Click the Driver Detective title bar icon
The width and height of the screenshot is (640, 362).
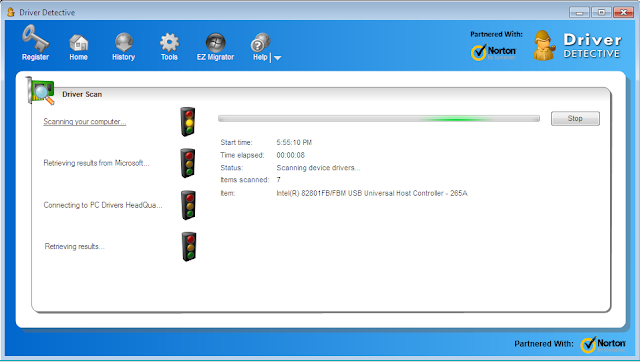pos(11,12)
